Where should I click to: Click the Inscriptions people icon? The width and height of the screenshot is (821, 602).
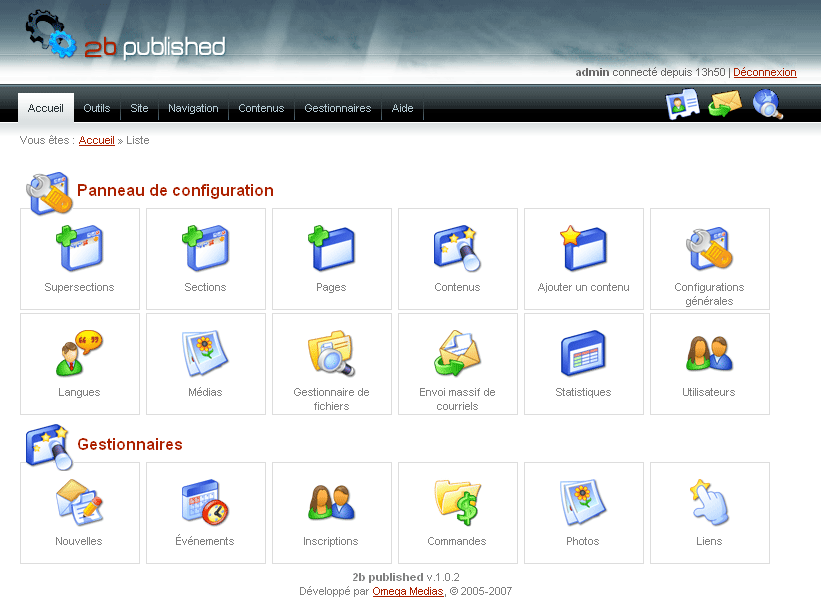point(331,502)
